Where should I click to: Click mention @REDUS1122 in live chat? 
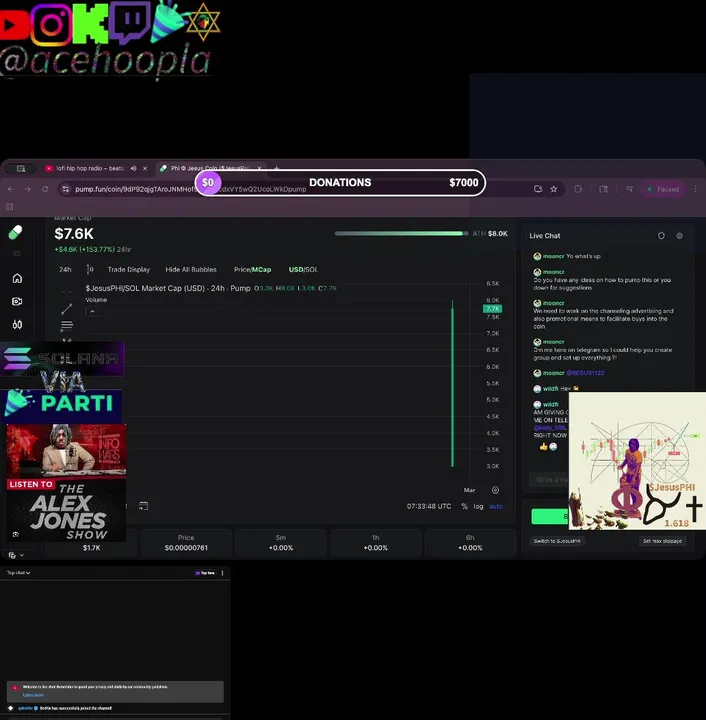pos(585,373)
